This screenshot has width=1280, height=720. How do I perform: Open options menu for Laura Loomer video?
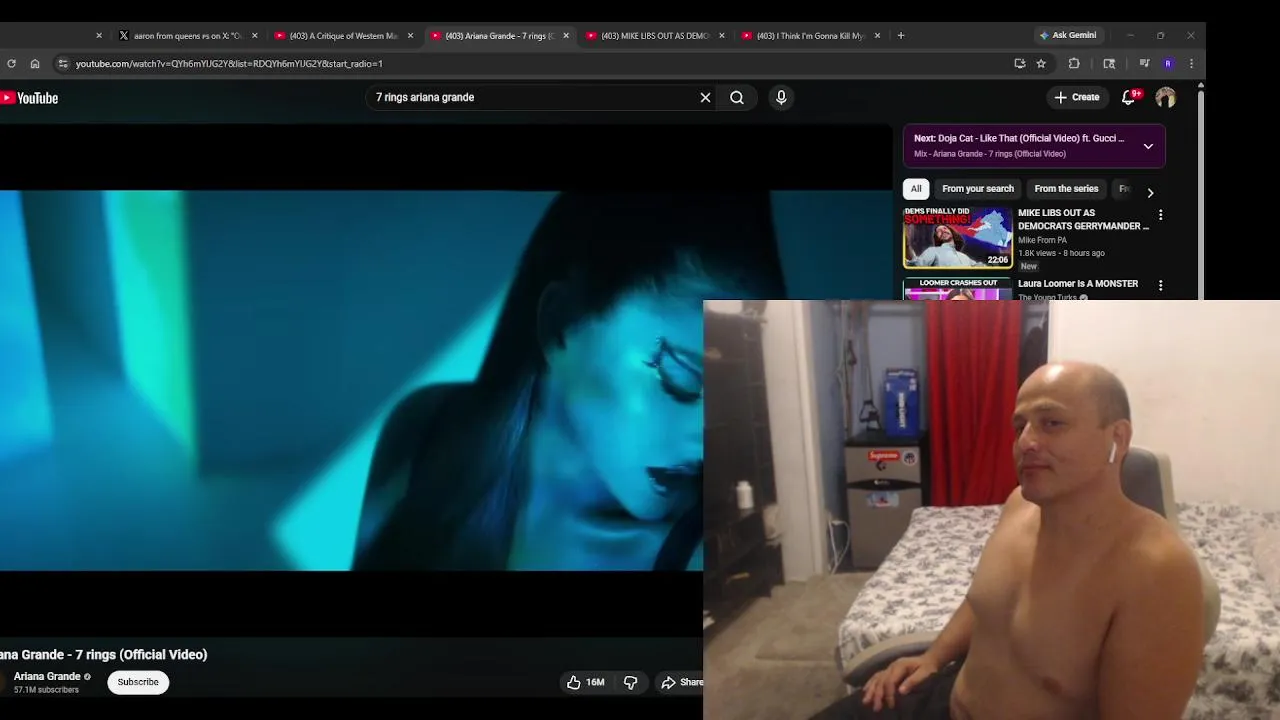1160,286
